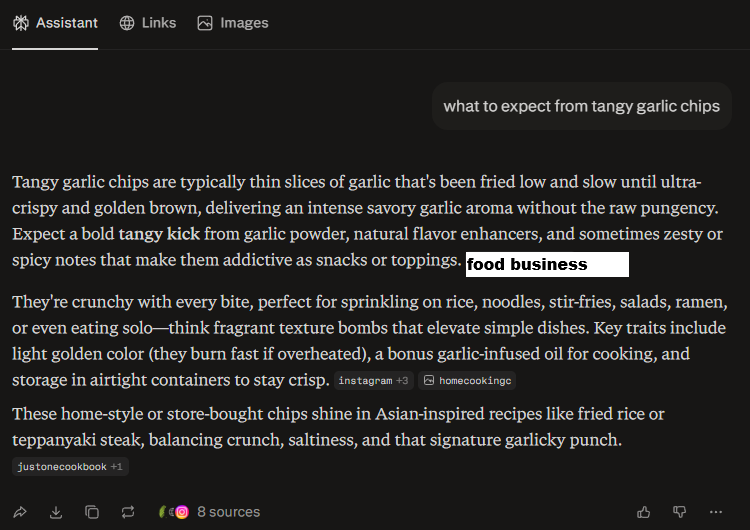
Task: Open the homecookingc citation chip
Action: 468,381
